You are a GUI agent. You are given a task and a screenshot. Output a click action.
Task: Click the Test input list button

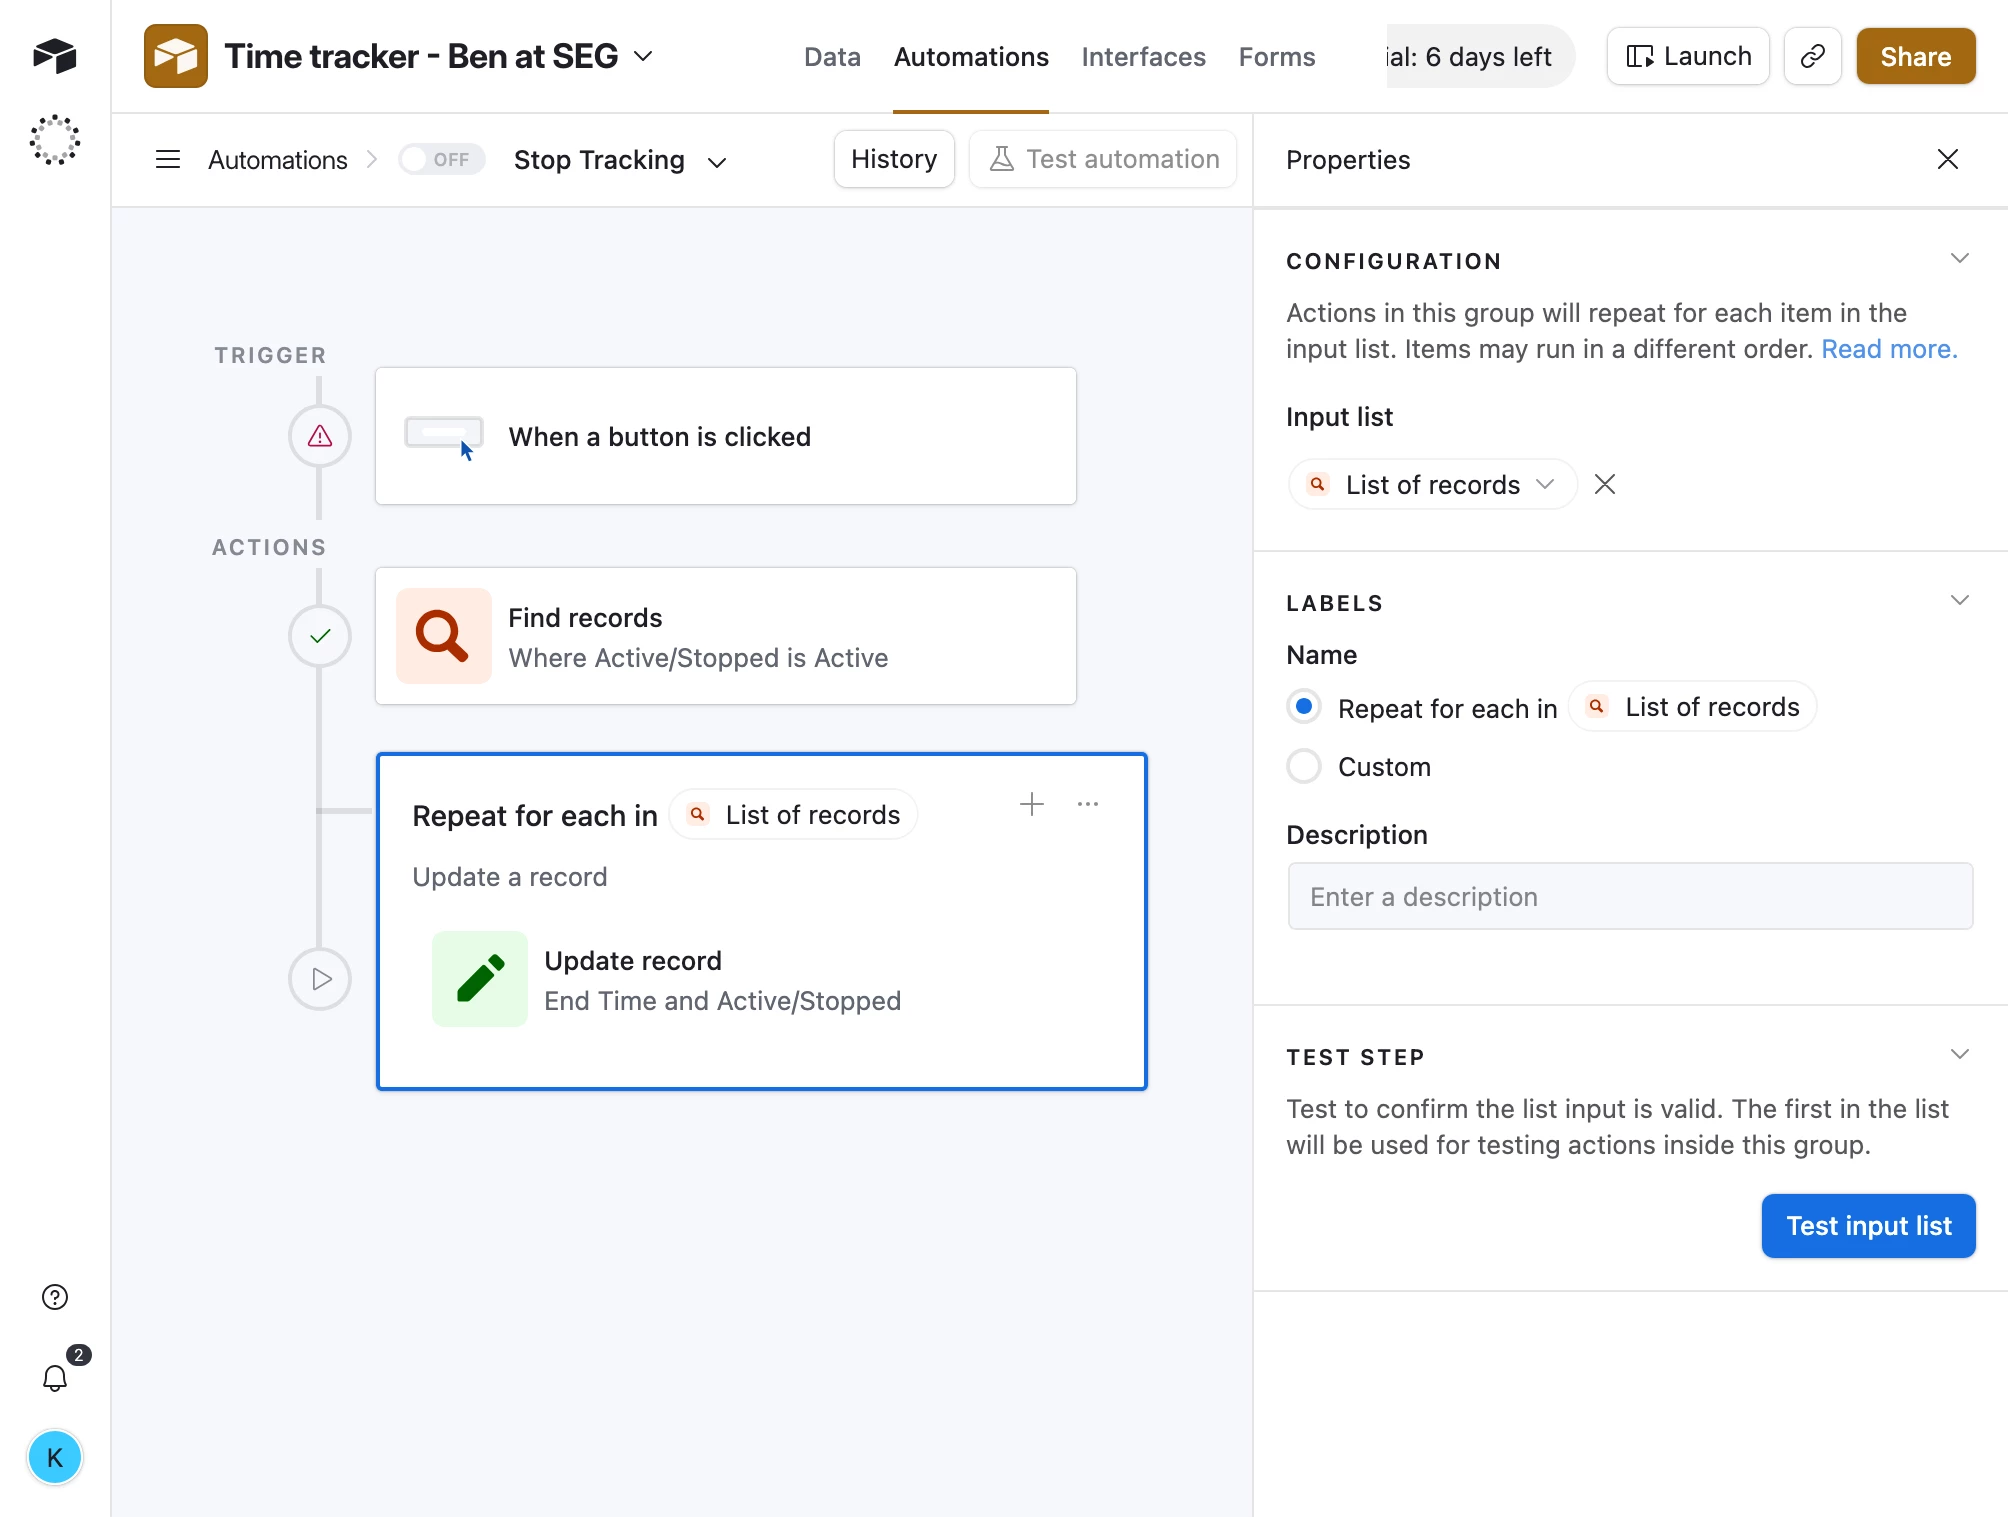[1867, 1226]
